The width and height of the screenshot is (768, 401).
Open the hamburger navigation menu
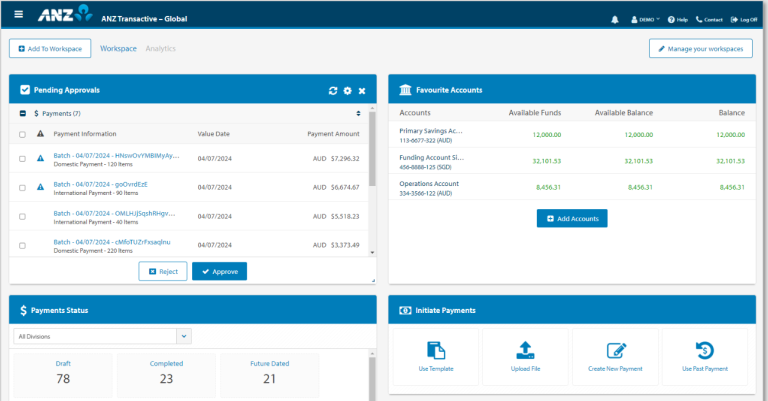(x=19, y=14)
